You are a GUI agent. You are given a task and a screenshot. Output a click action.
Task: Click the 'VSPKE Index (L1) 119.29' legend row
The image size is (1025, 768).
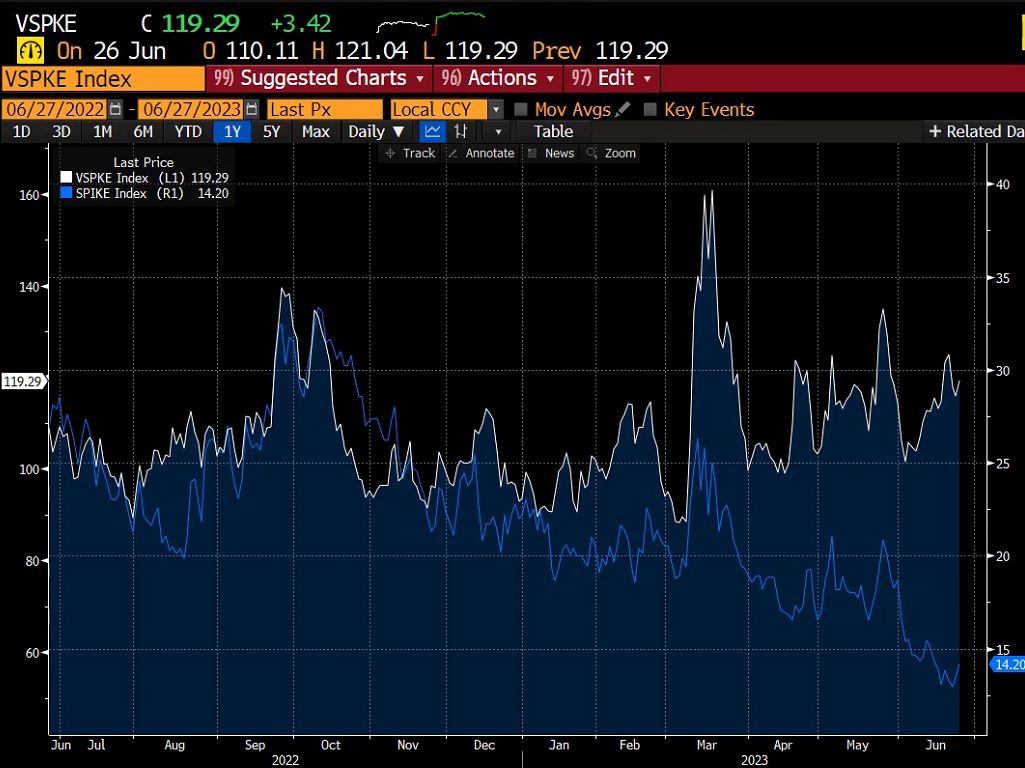tap(144, 178)
